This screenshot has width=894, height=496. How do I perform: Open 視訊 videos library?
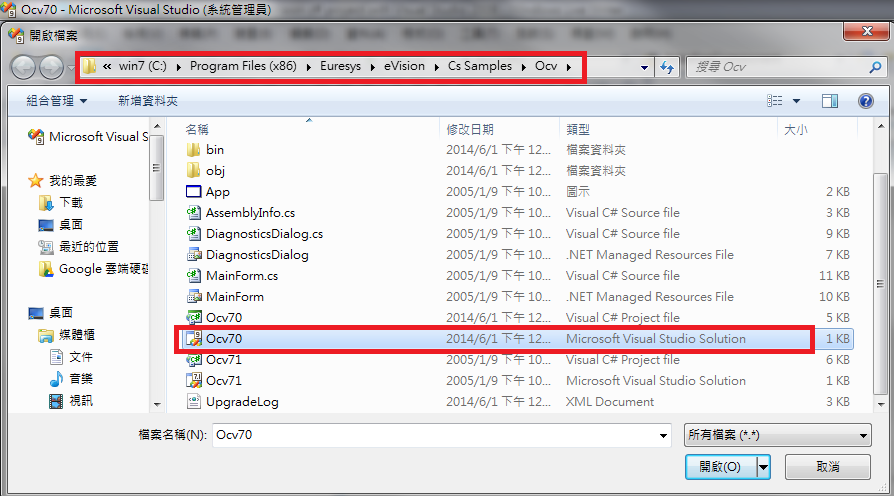point(71,401)
